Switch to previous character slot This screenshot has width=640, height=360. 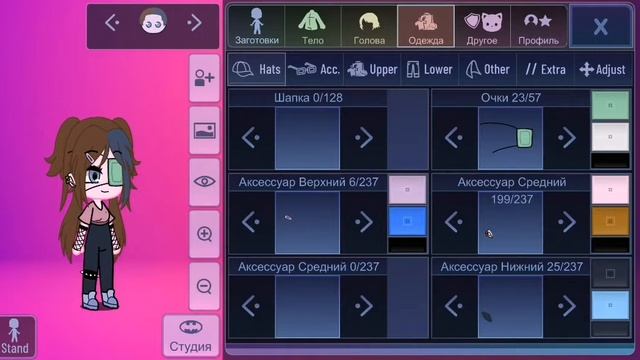pyautogui.click(x=112, y=23)
